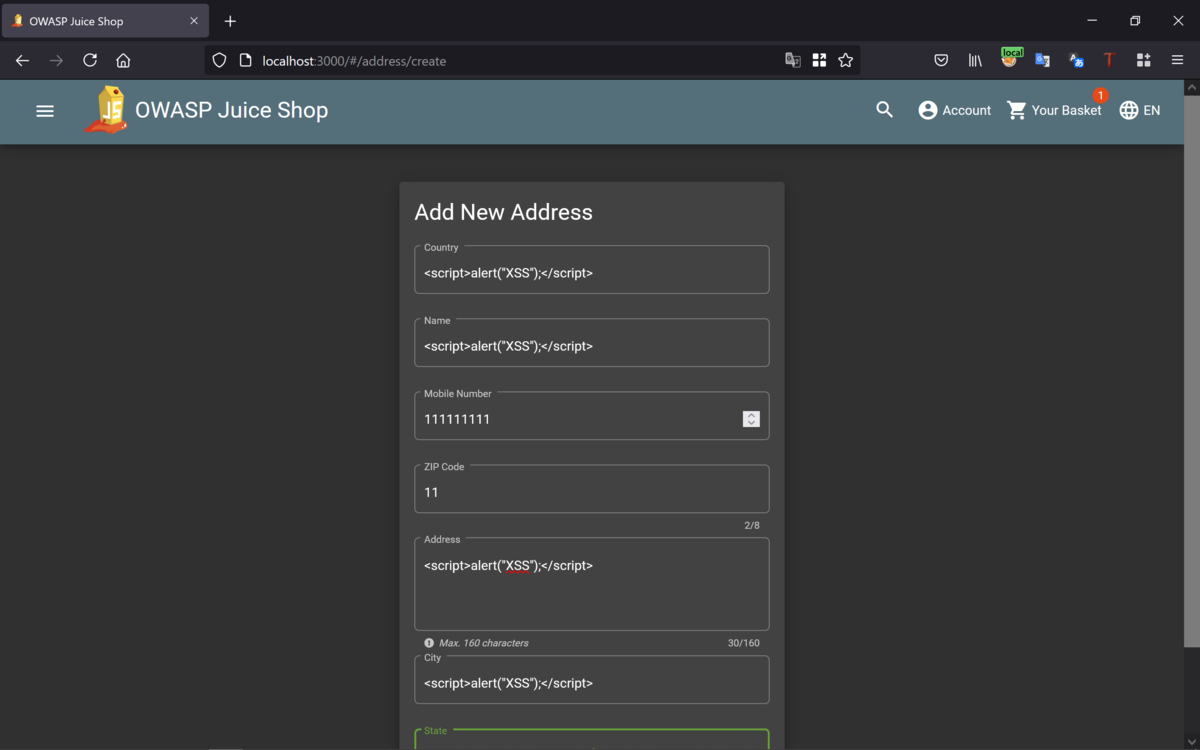This screenshot has width=1200, height=750.
Task: Click the City input field
Action: (592, 680)
